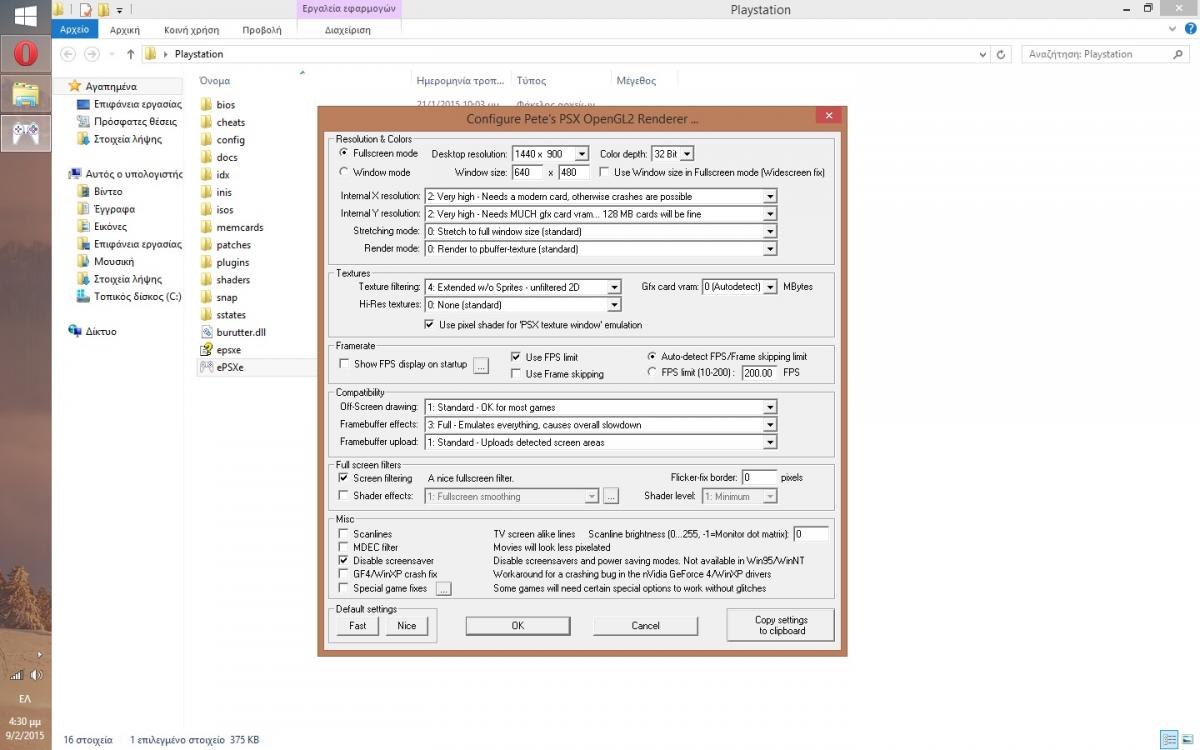Open Βίντεο in sidebar

(x=100, y=191)
